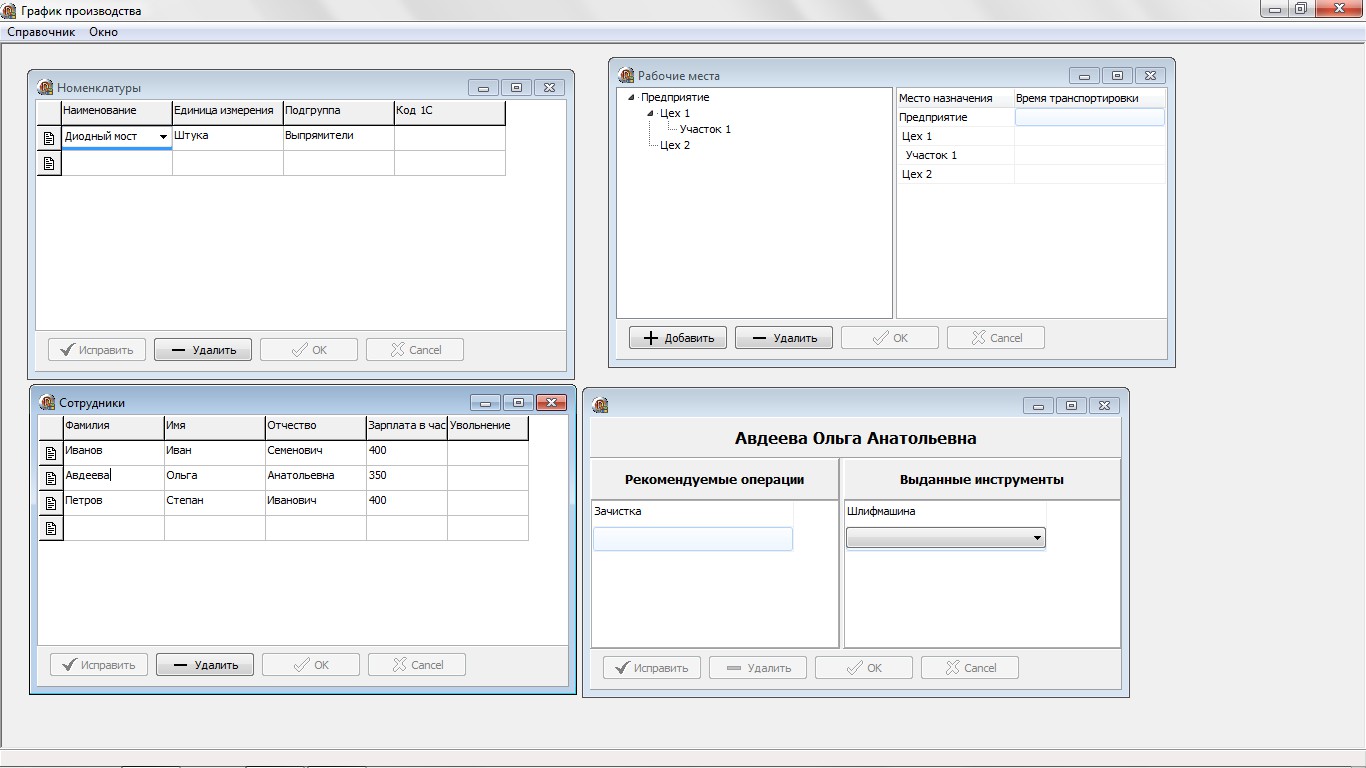Screen dimensions: 1366x768
Task: Click the input field below Зачистка
Action: 693,539
